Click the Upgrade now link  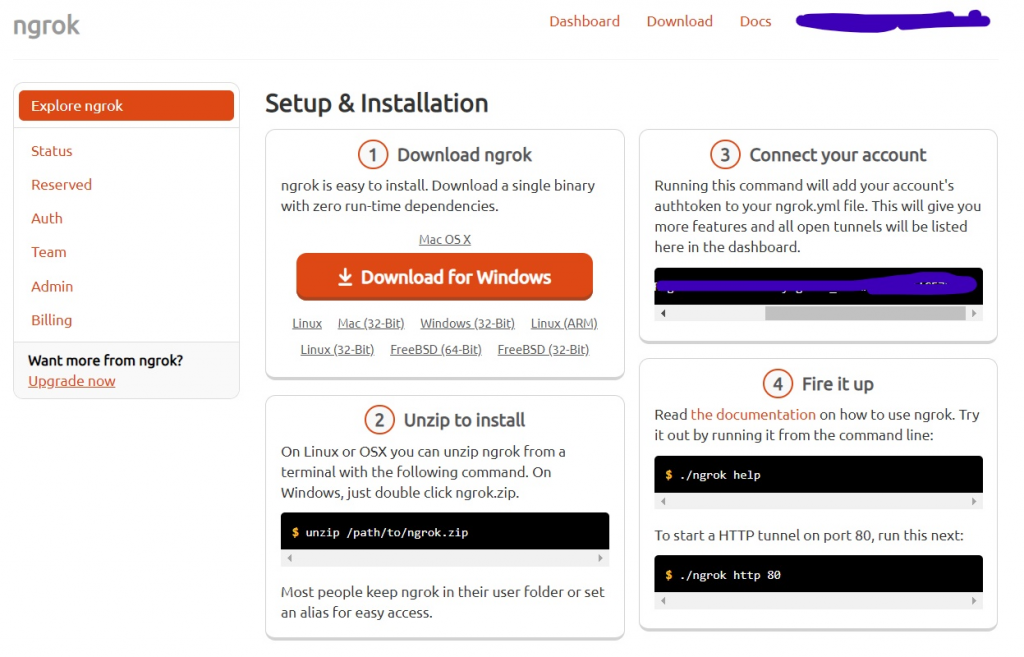[72, 381]
